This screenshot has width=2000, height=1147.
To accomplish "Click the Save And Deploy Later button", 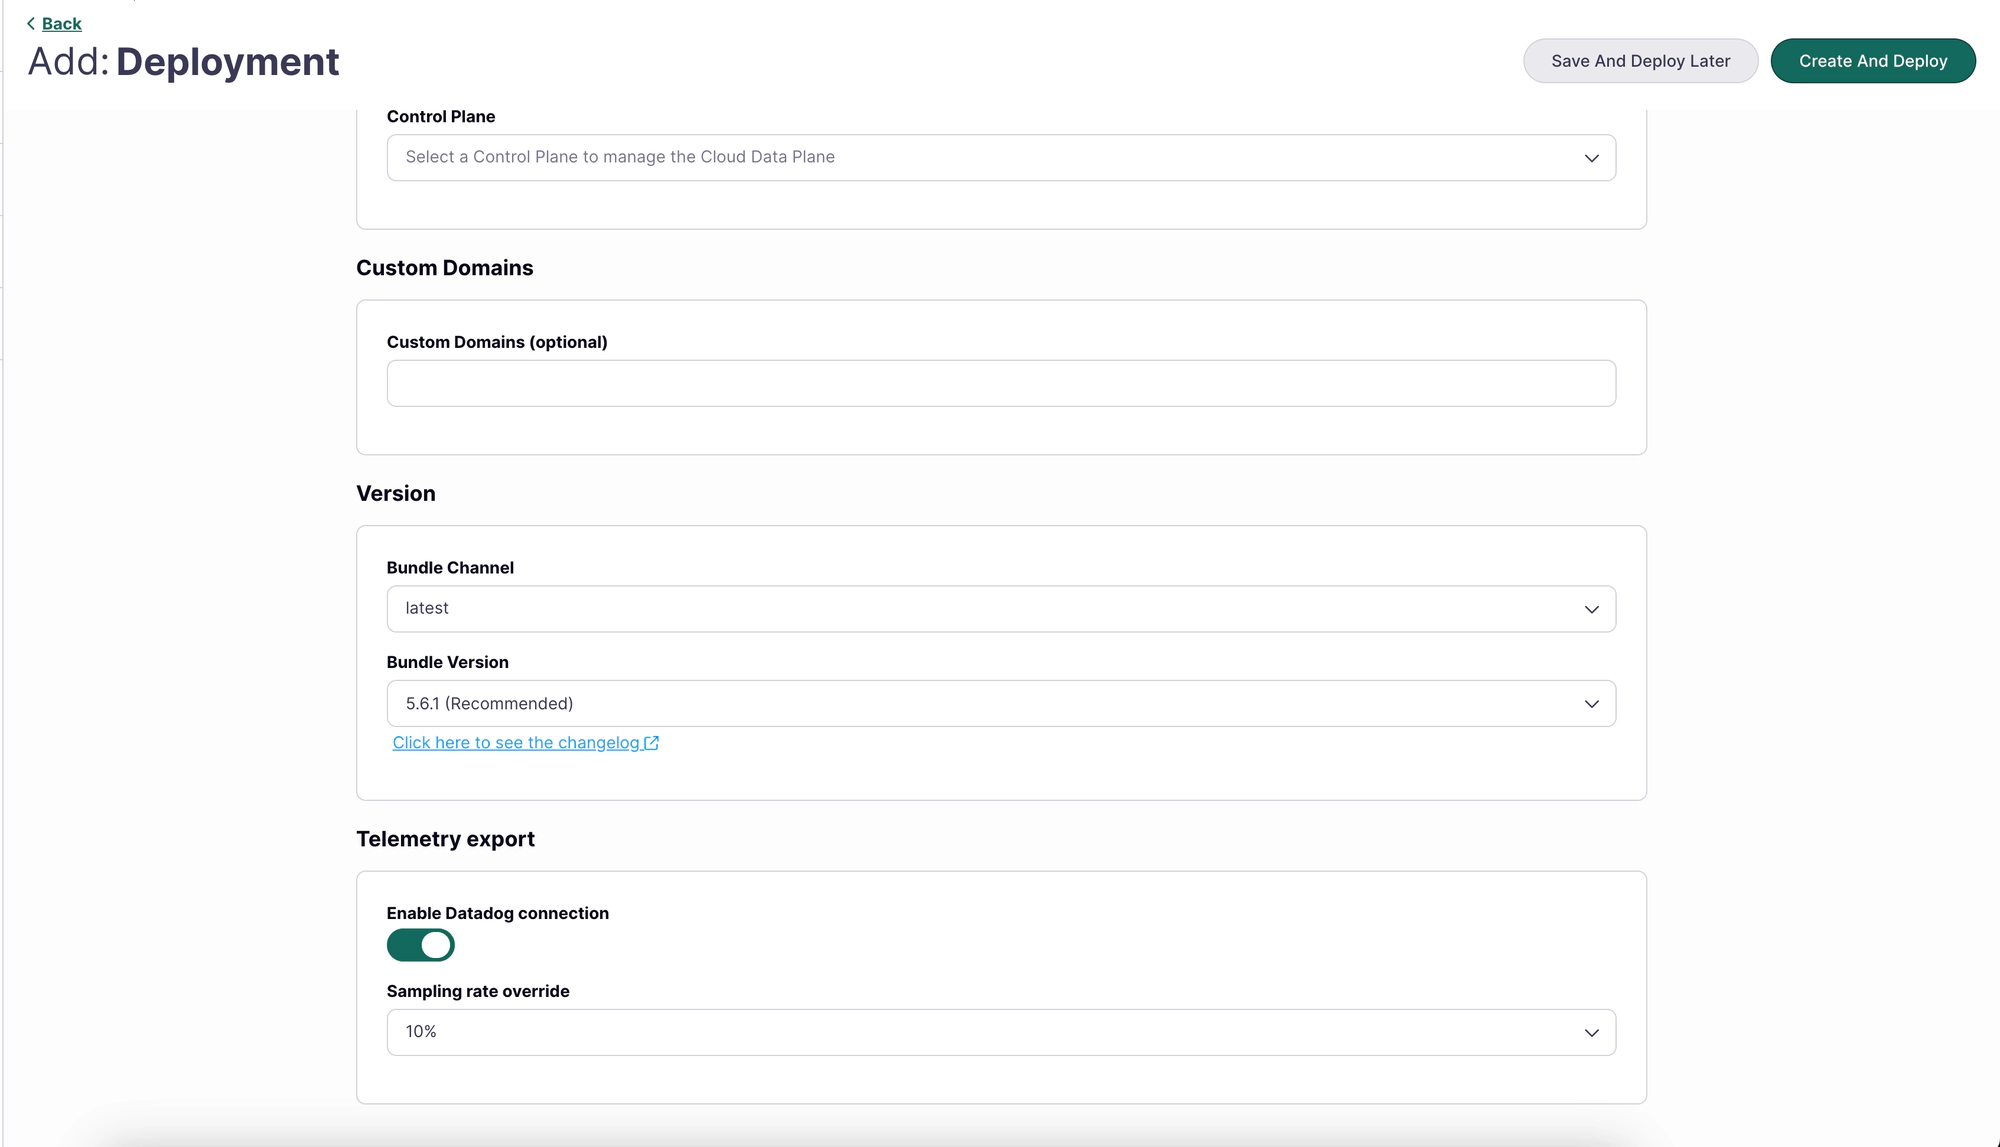I will tap(1639, 60).
